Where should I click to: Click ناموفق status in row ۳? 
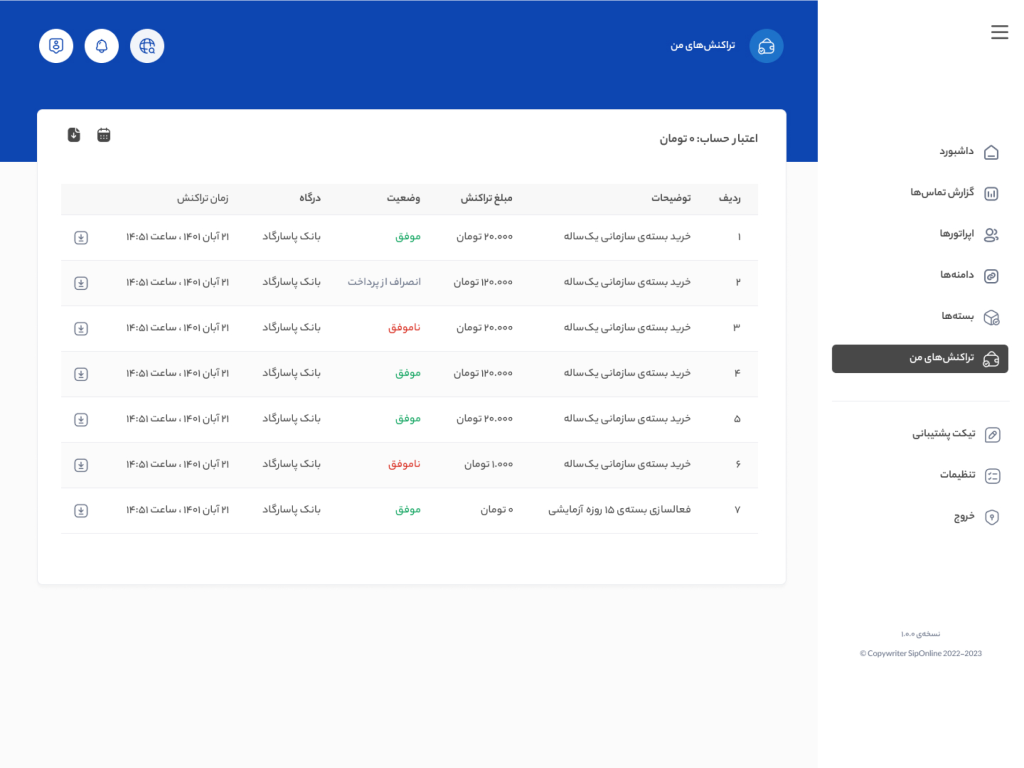click(x=404, y=328)
